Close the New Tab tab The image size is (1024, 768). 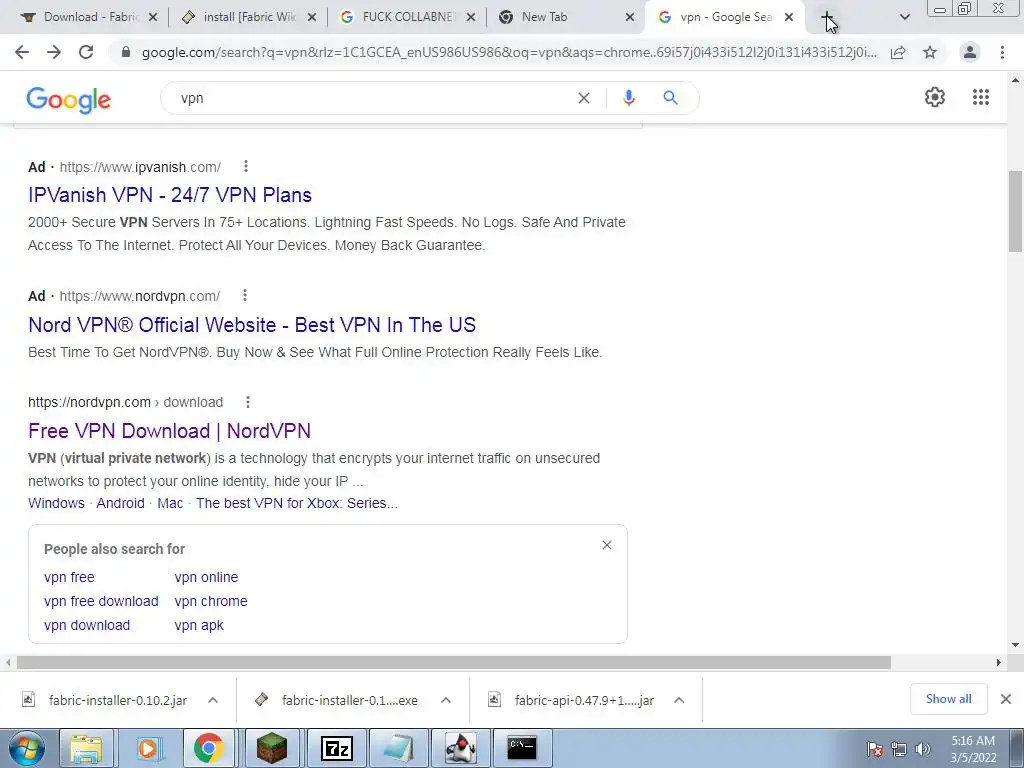click(630, 17)
